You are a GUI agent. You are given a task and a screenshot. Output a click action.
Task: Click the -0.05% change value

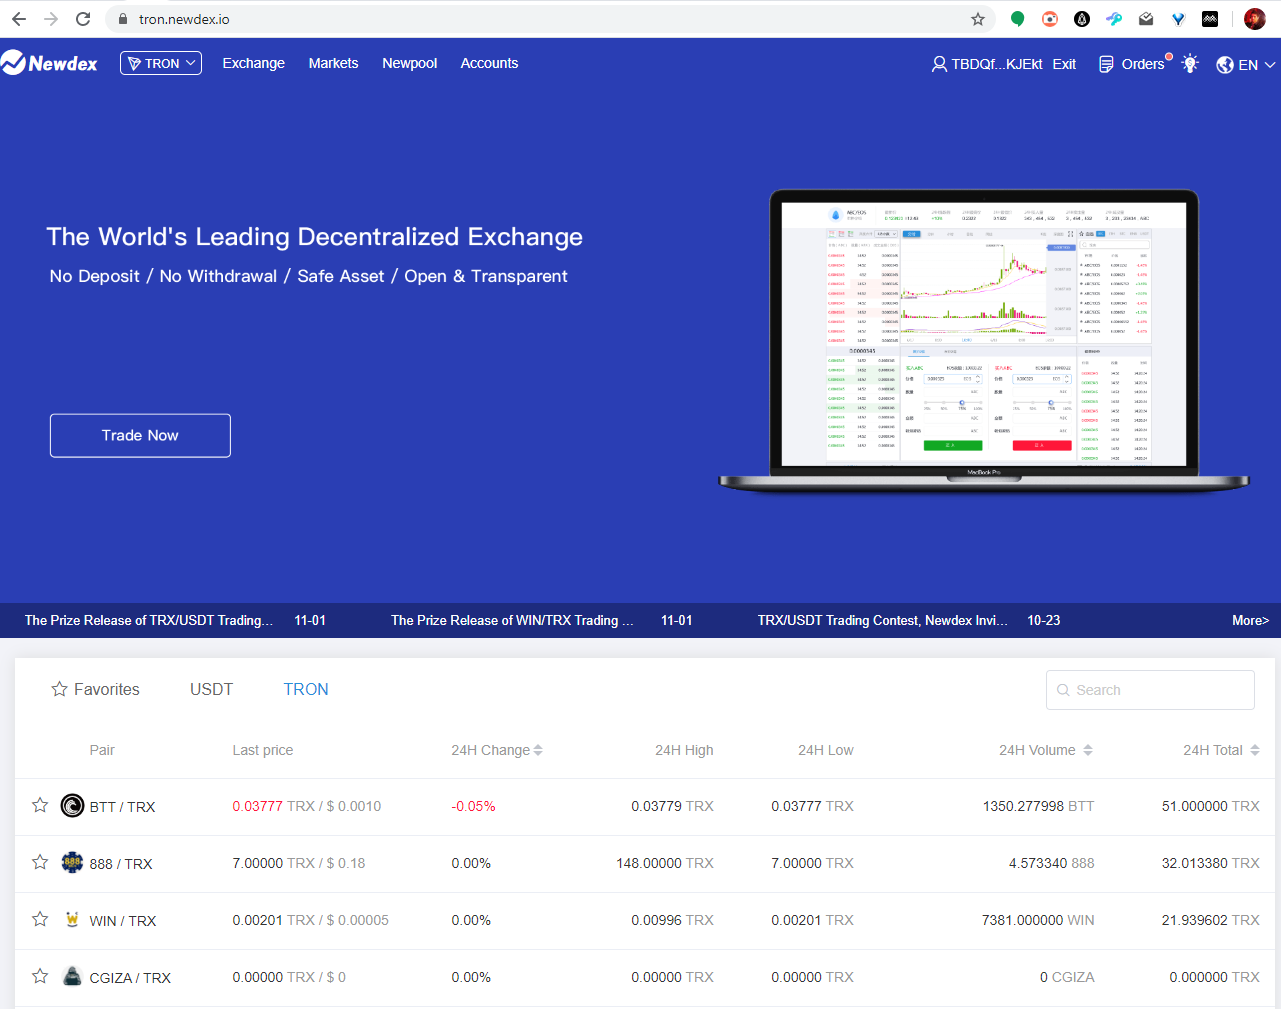(473, 806)
